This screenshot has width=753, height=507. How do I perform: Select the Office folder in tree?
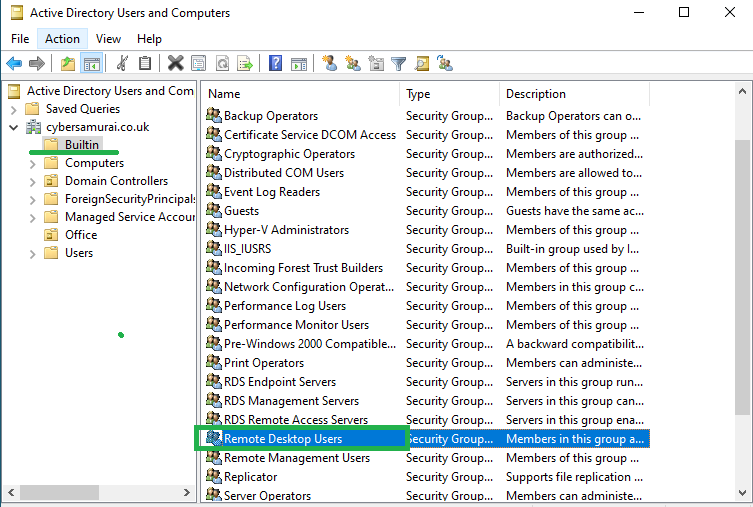point(81,235)
